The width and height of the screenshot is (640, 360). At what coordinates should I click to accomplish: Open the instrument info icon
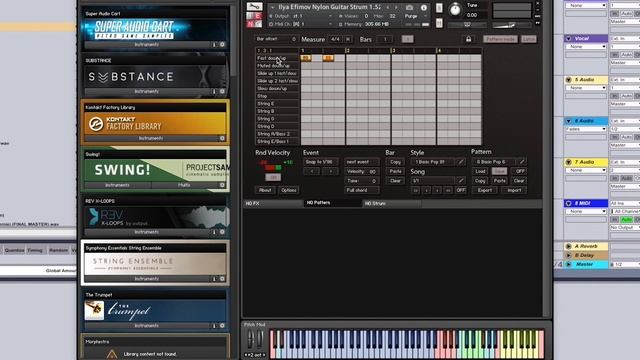(424, 7)
